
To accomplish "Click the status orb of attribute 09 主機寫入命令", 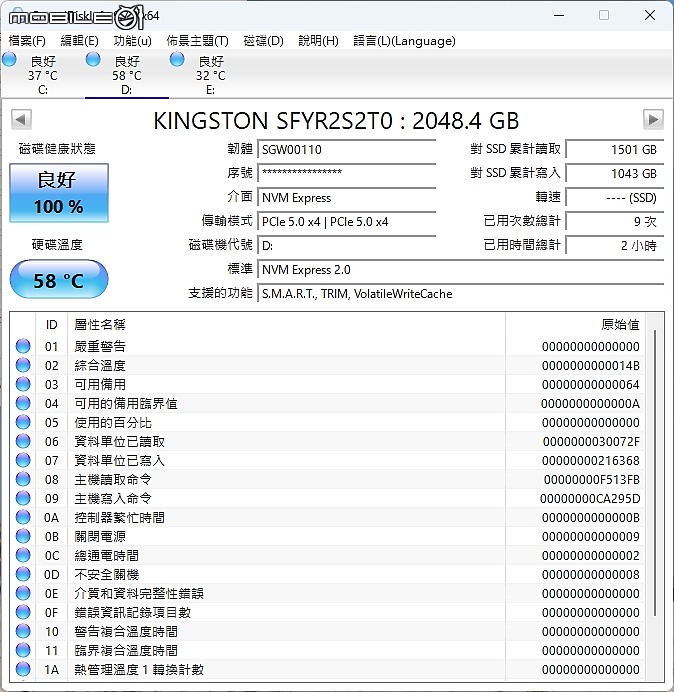I will point(23,498).
